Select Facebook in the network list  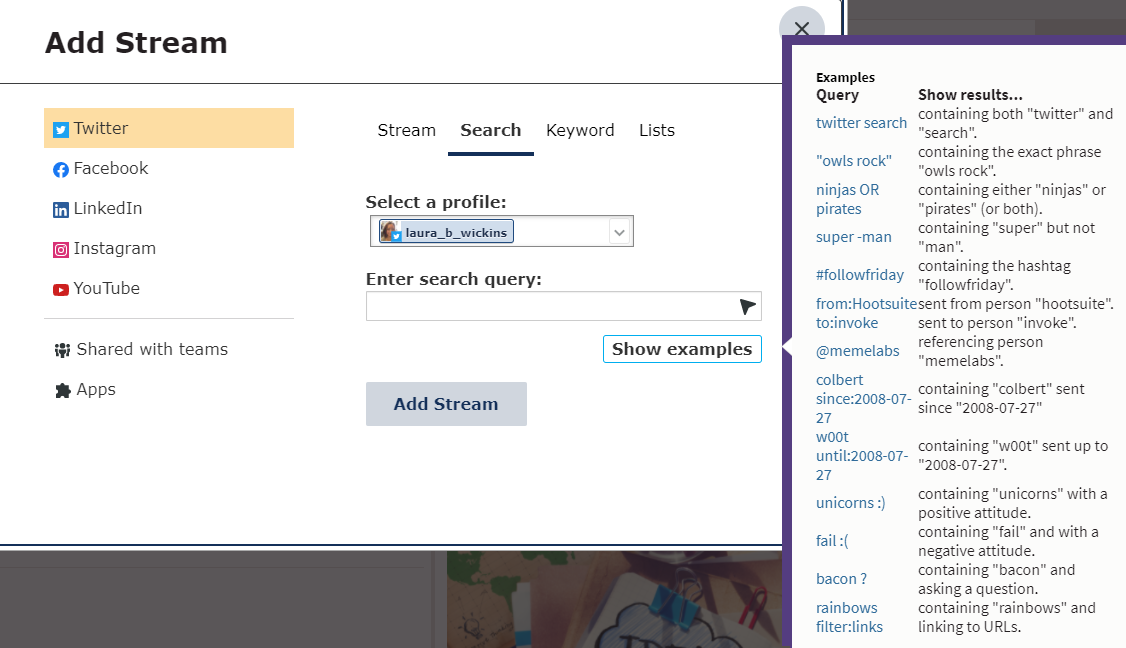coord(169,168)
